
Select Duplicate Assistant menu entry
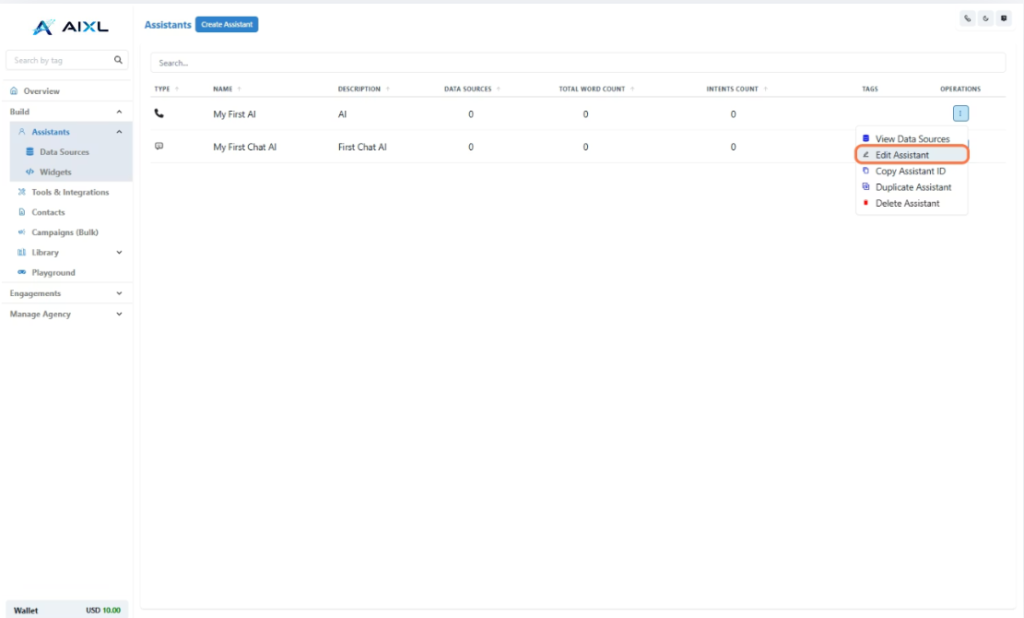coord(913,187)
